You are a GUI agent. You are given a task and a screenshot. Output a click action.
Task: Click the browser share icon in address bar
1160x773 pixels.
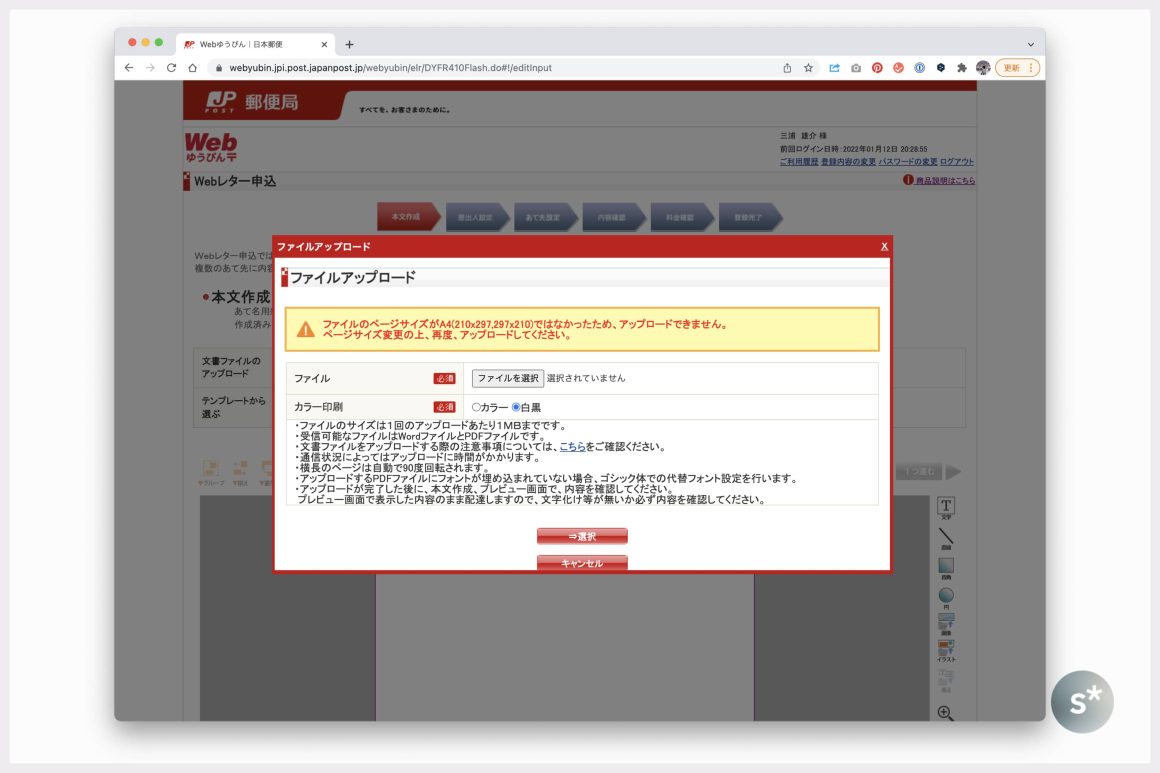(x=787, y=68)
